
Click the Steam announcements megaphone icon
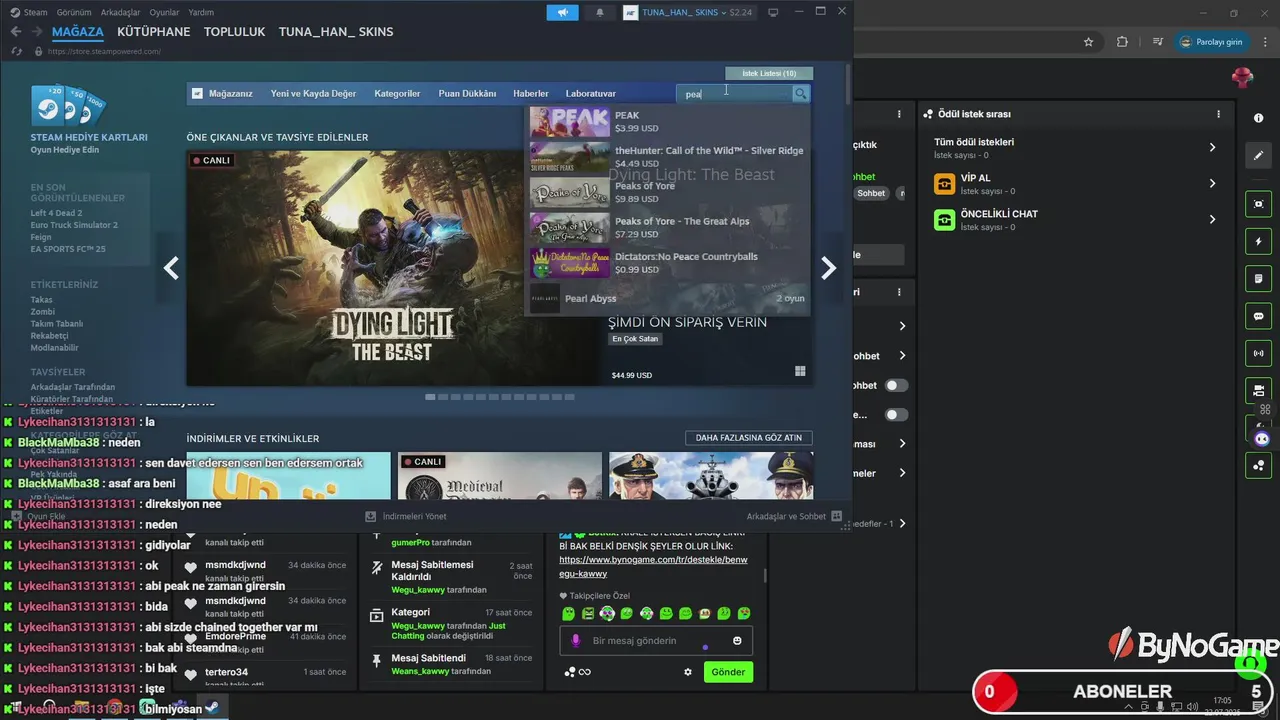pos(562,12)
